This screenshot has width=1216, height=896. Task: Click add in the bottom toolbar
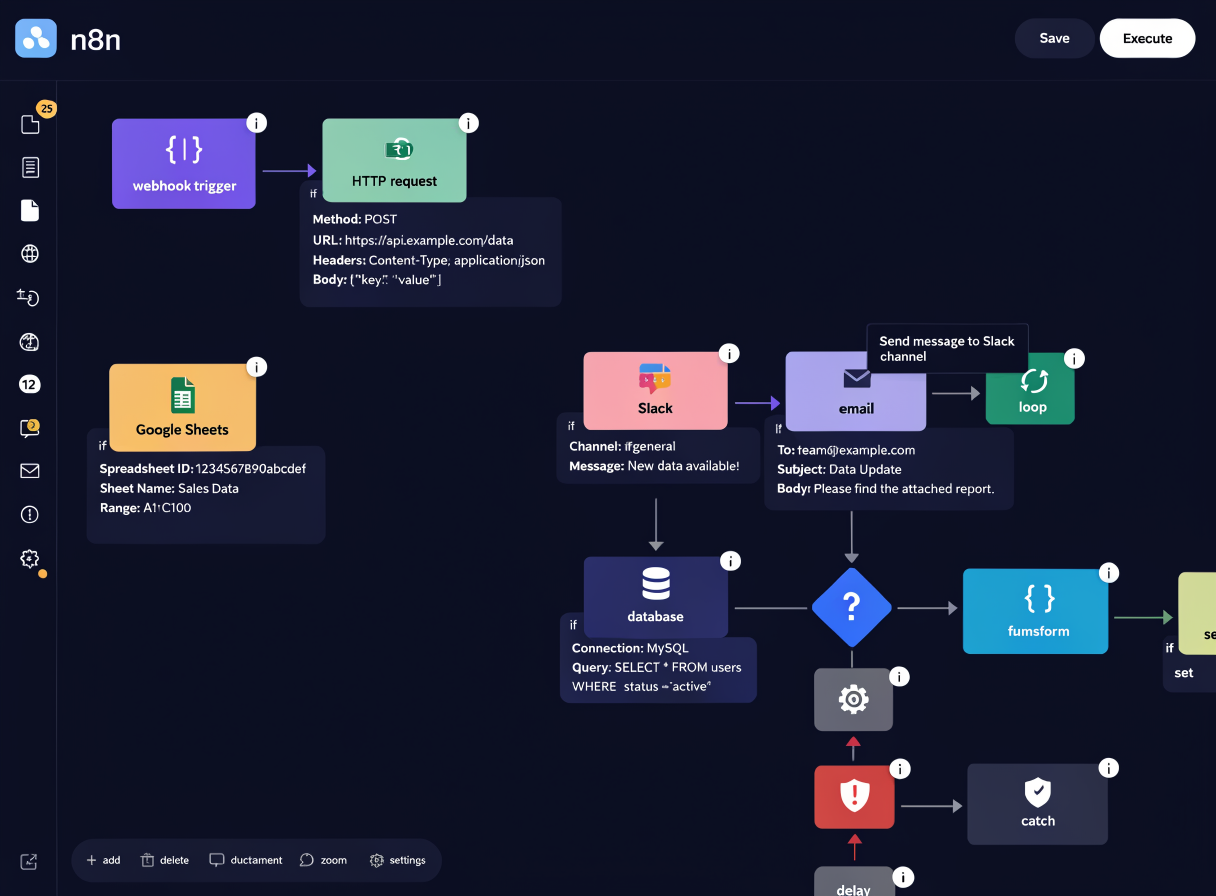(103, 860)
